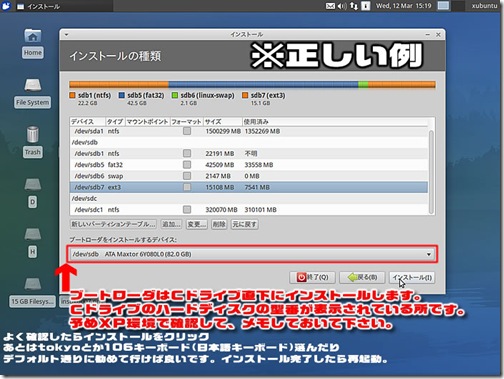The width and height of the screenshot is (504, 379).
Task: Select the /dev/sdb7 ext3 row
Action: (249, 187)
